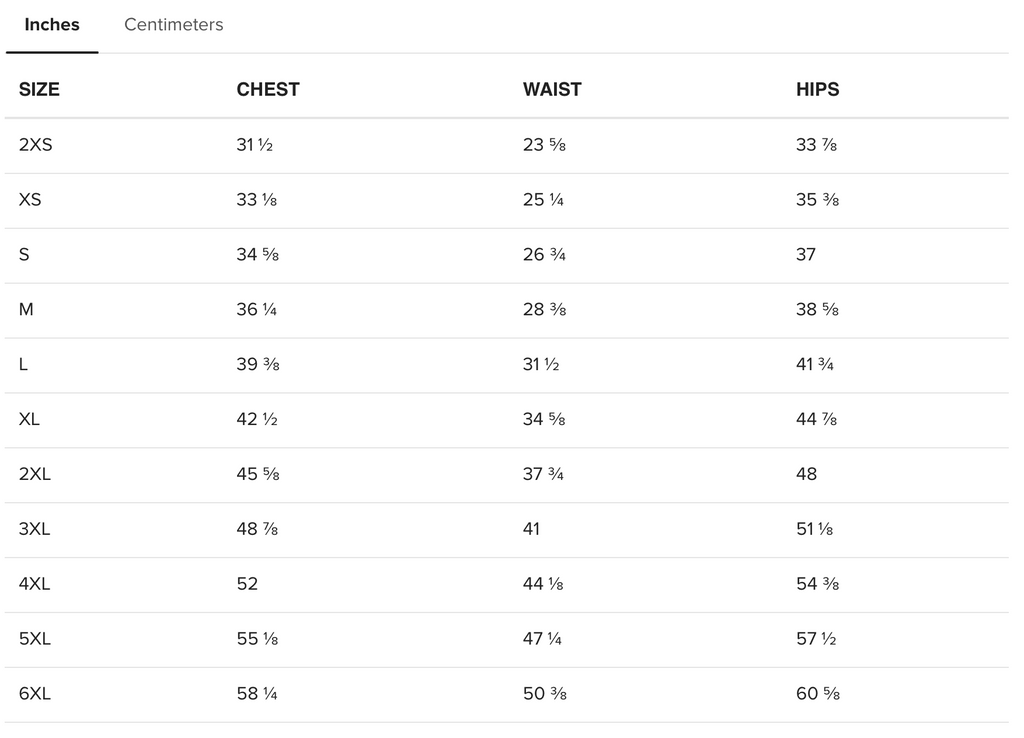Click waist value 41 for 3XL

531,529
